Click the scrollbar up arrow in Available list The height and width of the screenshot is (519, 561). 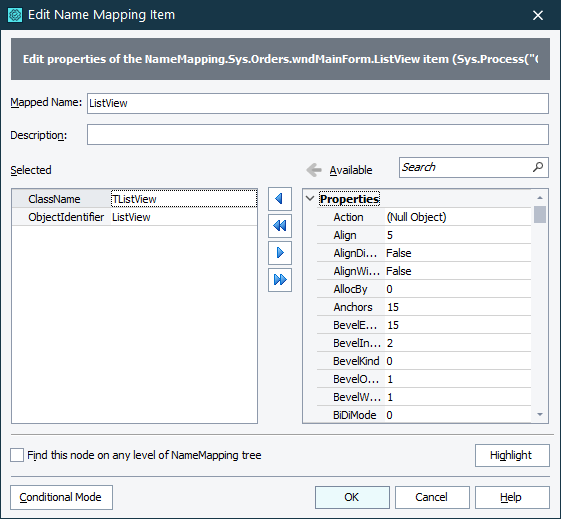pos(540,198)
